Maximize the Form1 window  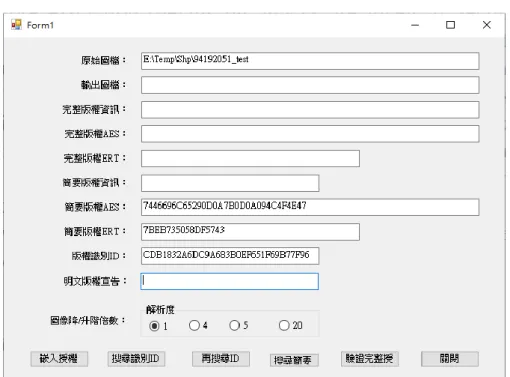coord(450,25)
